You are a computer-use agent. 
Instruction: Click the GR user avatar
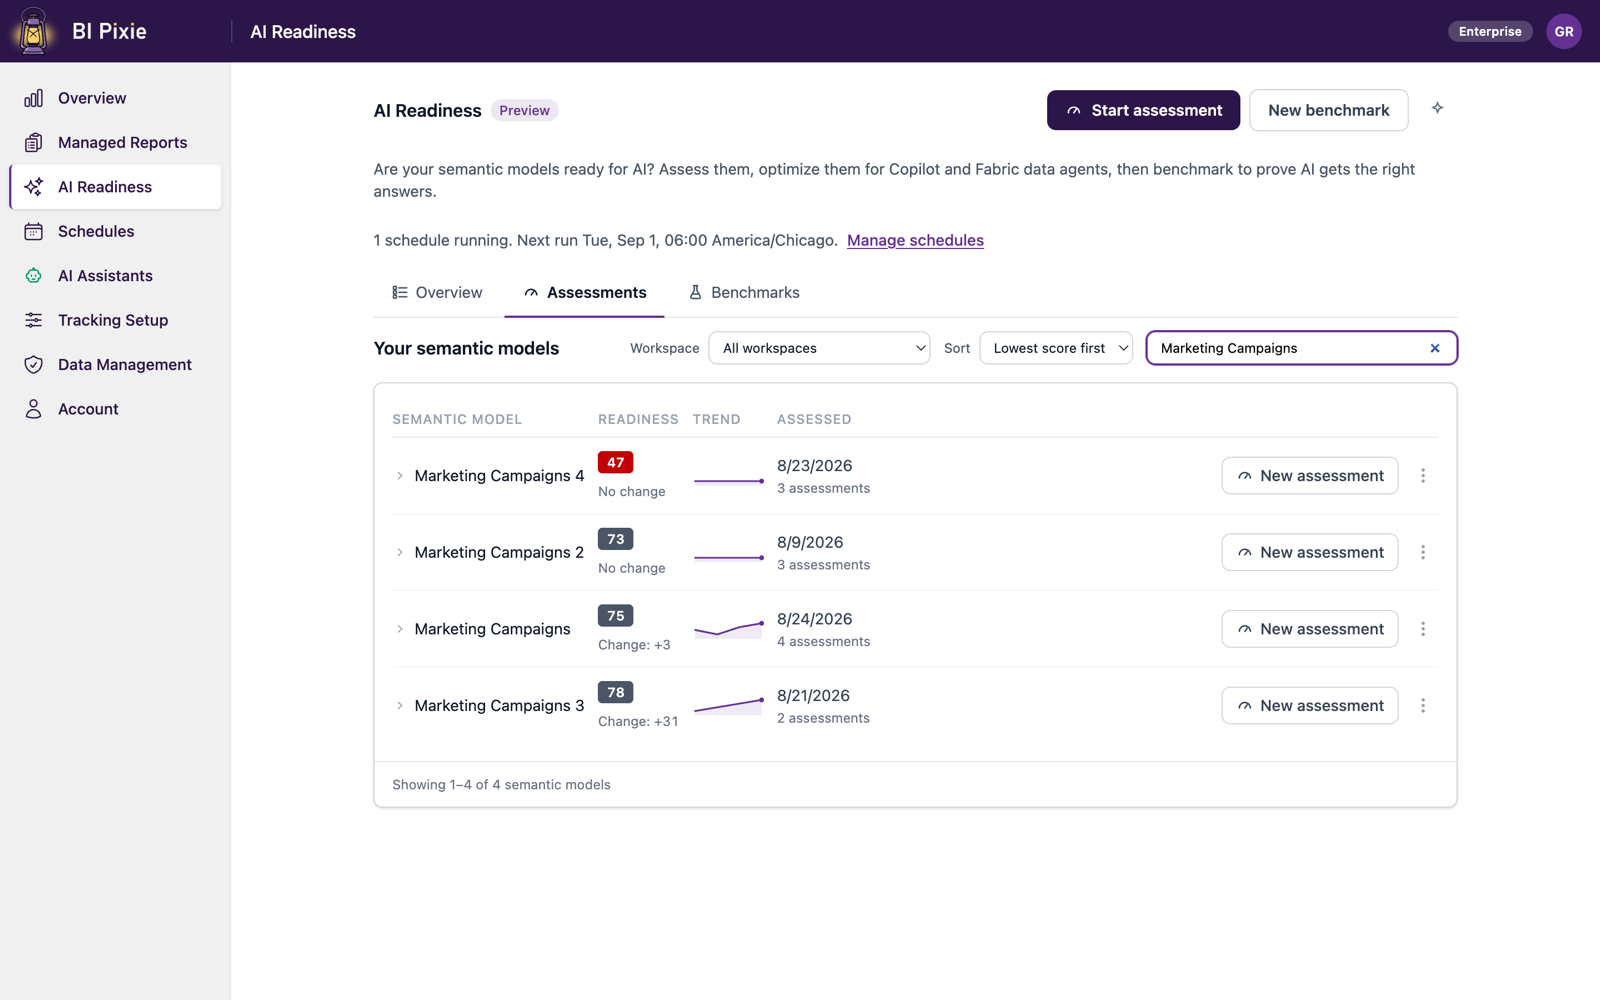click(x=1564, y=31)
